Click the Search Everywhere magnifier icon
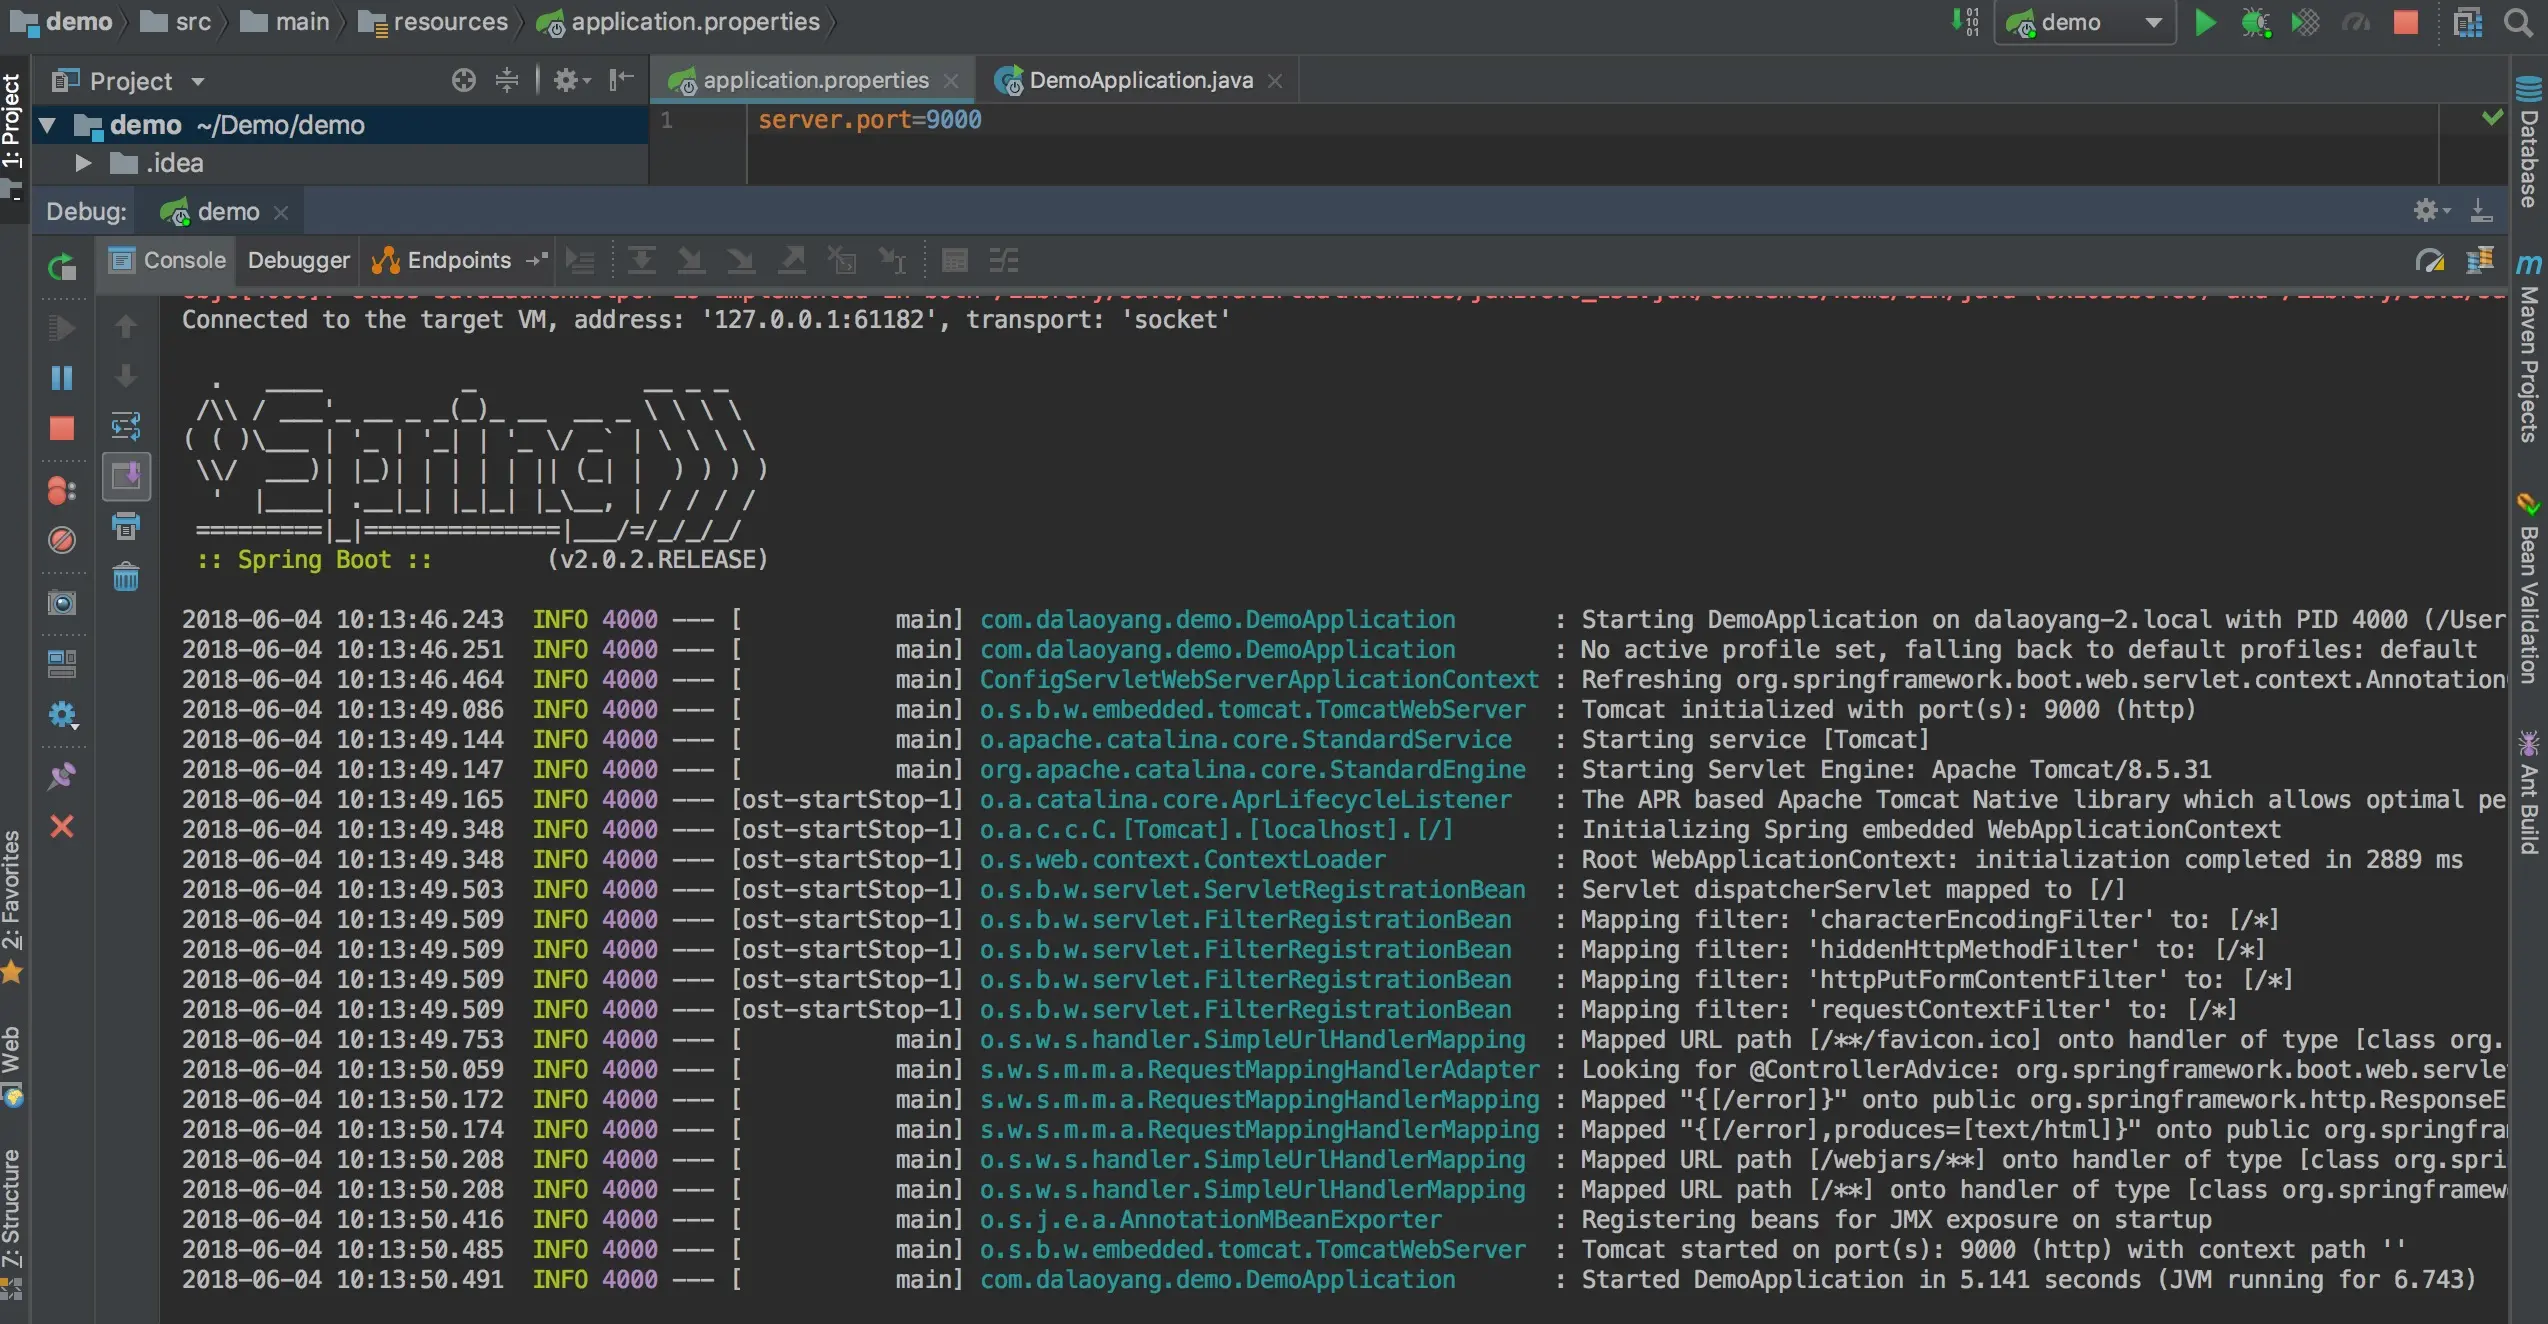 pyautogui.click(x=2518, y=22)
